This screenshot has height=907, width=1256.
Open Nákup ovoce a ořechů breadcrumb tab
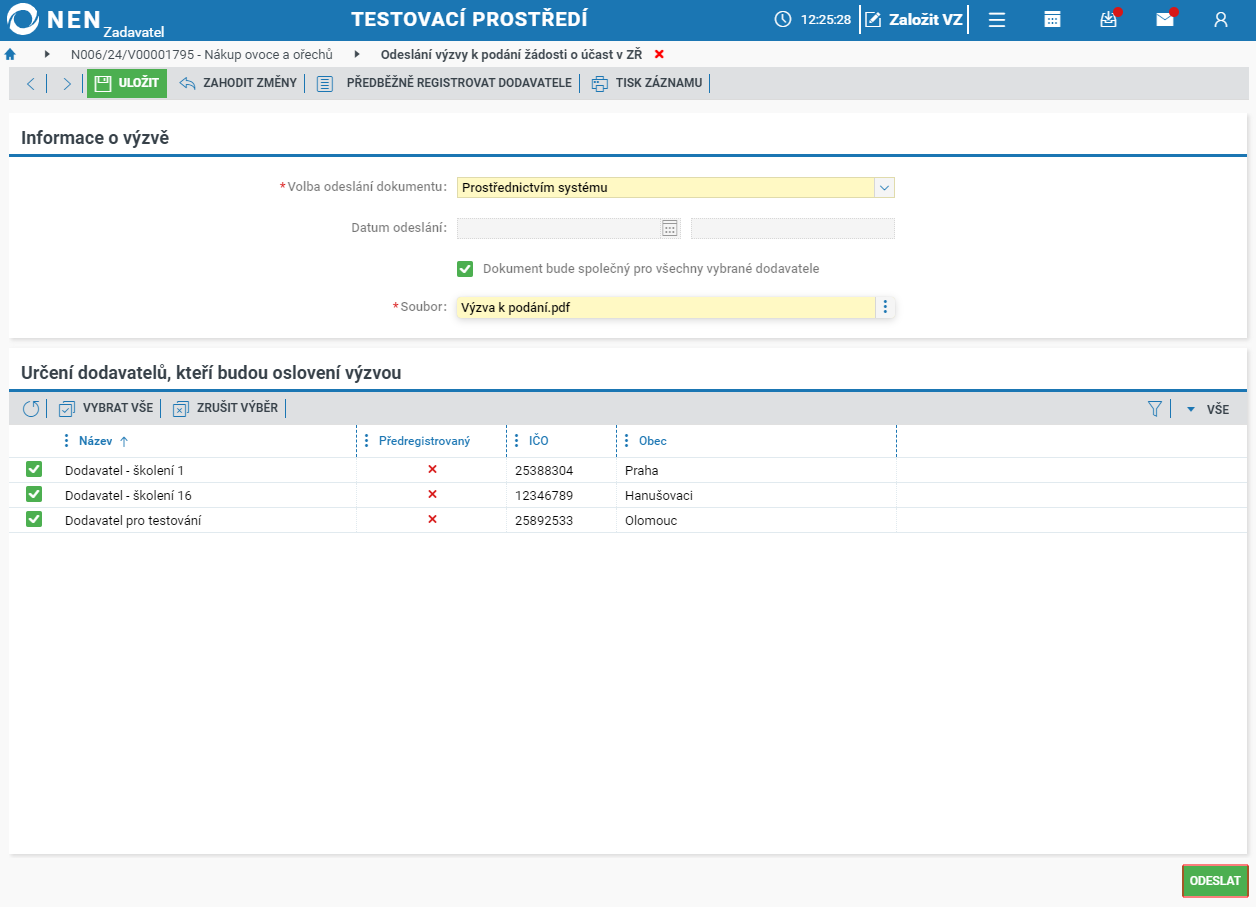point(201,54)
